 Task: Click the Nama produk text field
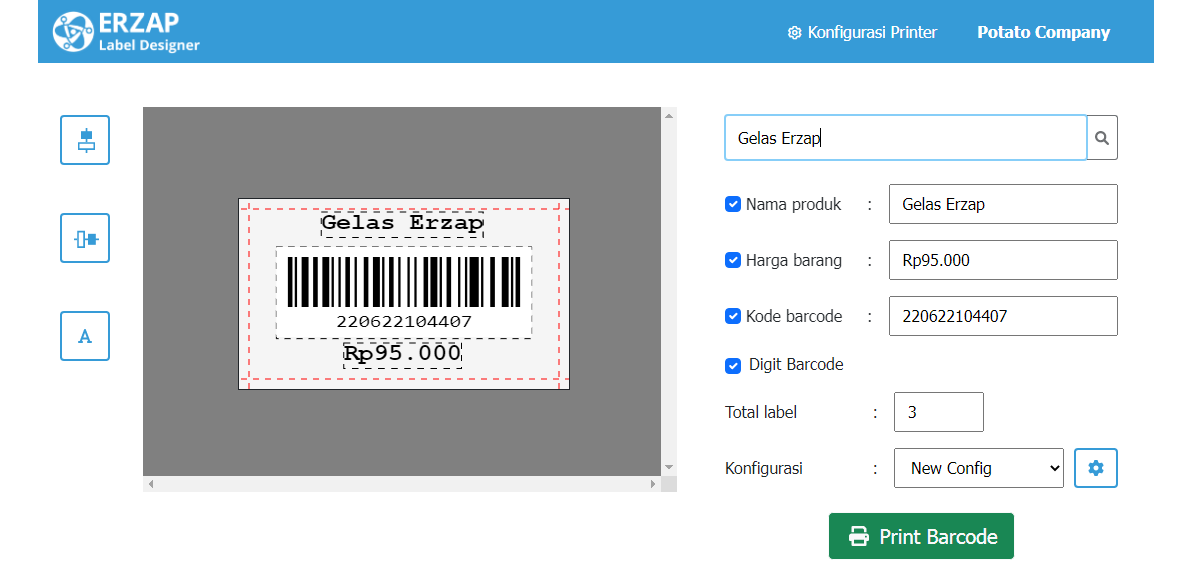1003,204
